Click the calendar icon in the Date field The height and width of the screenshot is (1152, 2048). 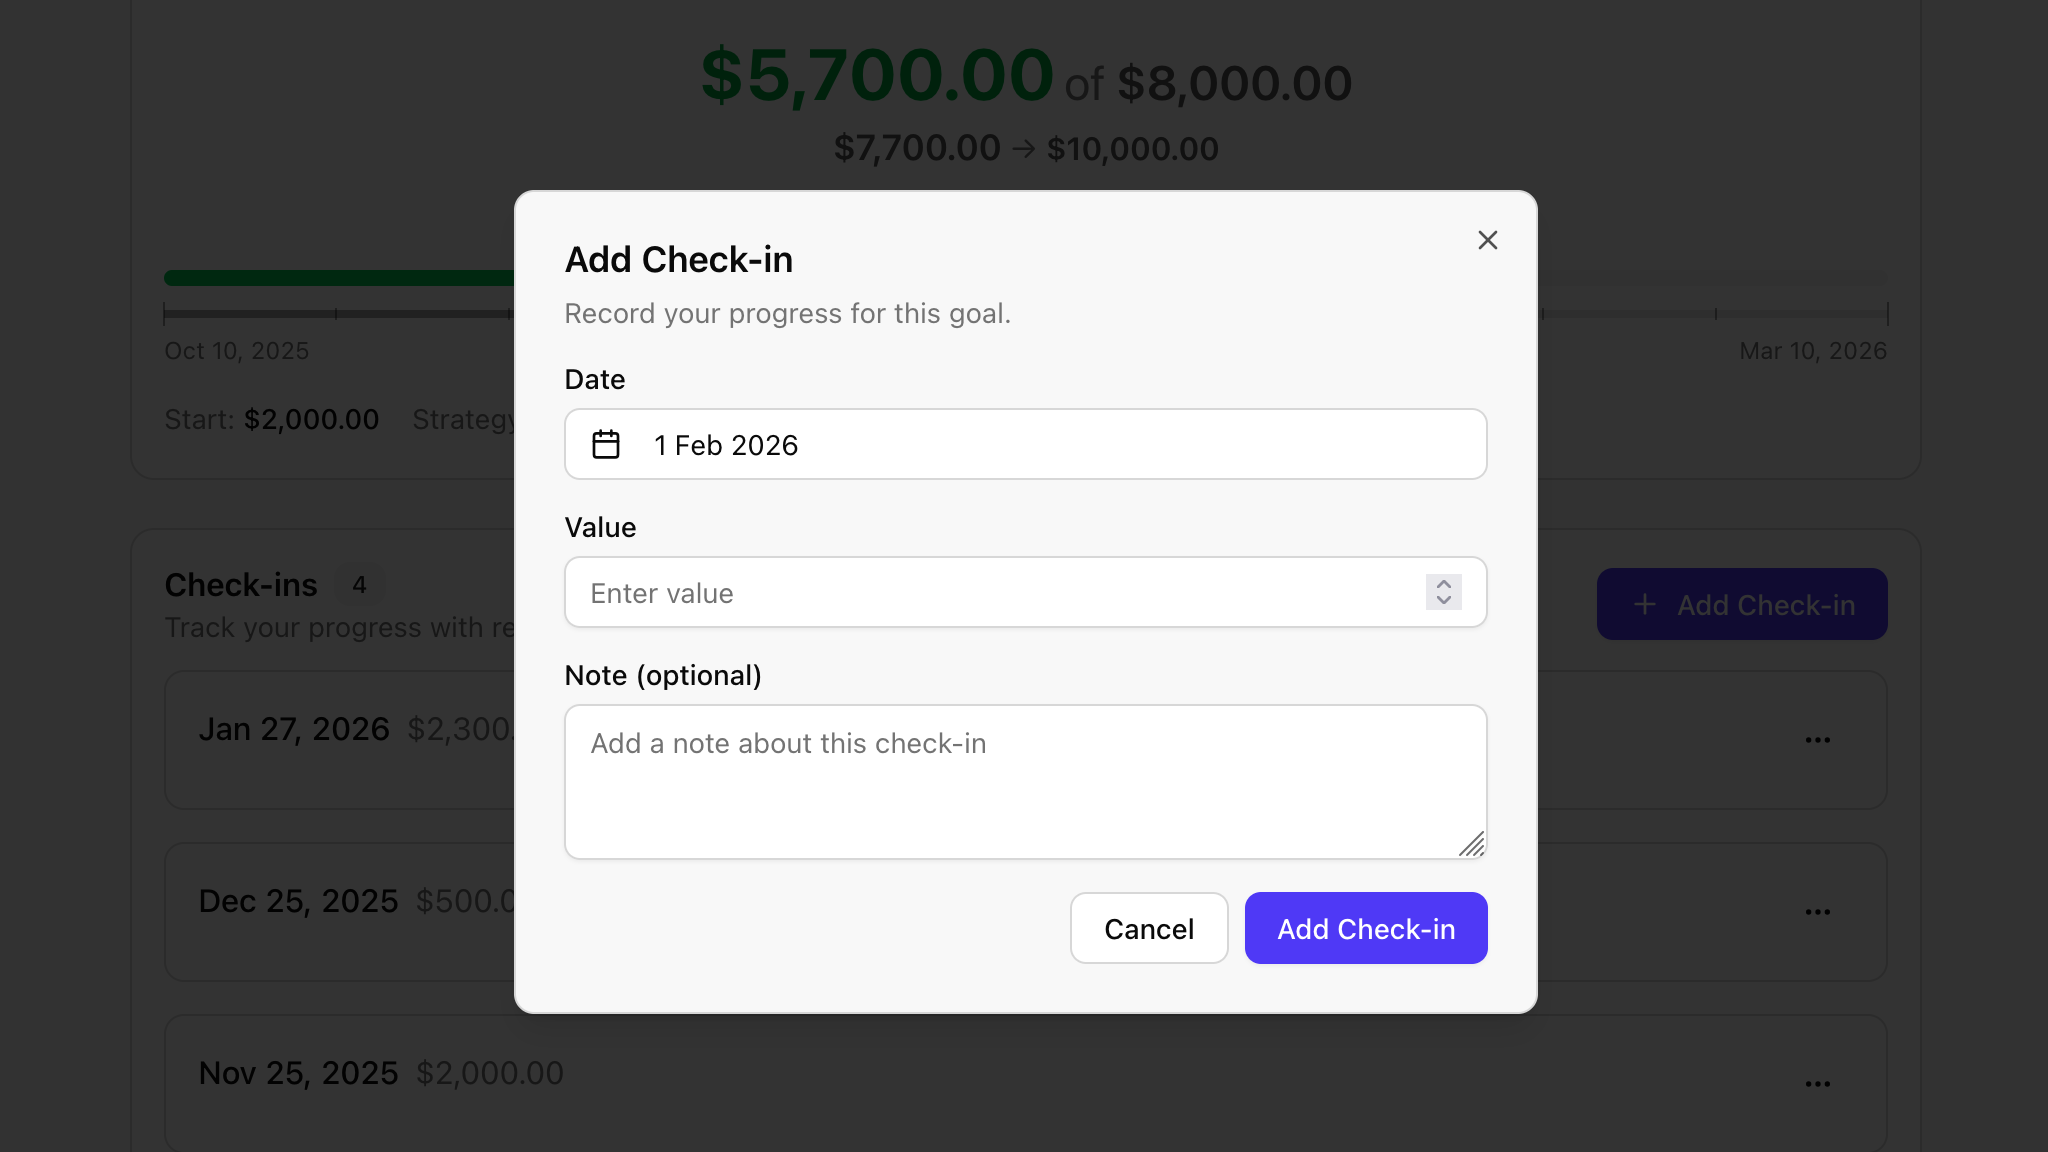pos(606,443)
